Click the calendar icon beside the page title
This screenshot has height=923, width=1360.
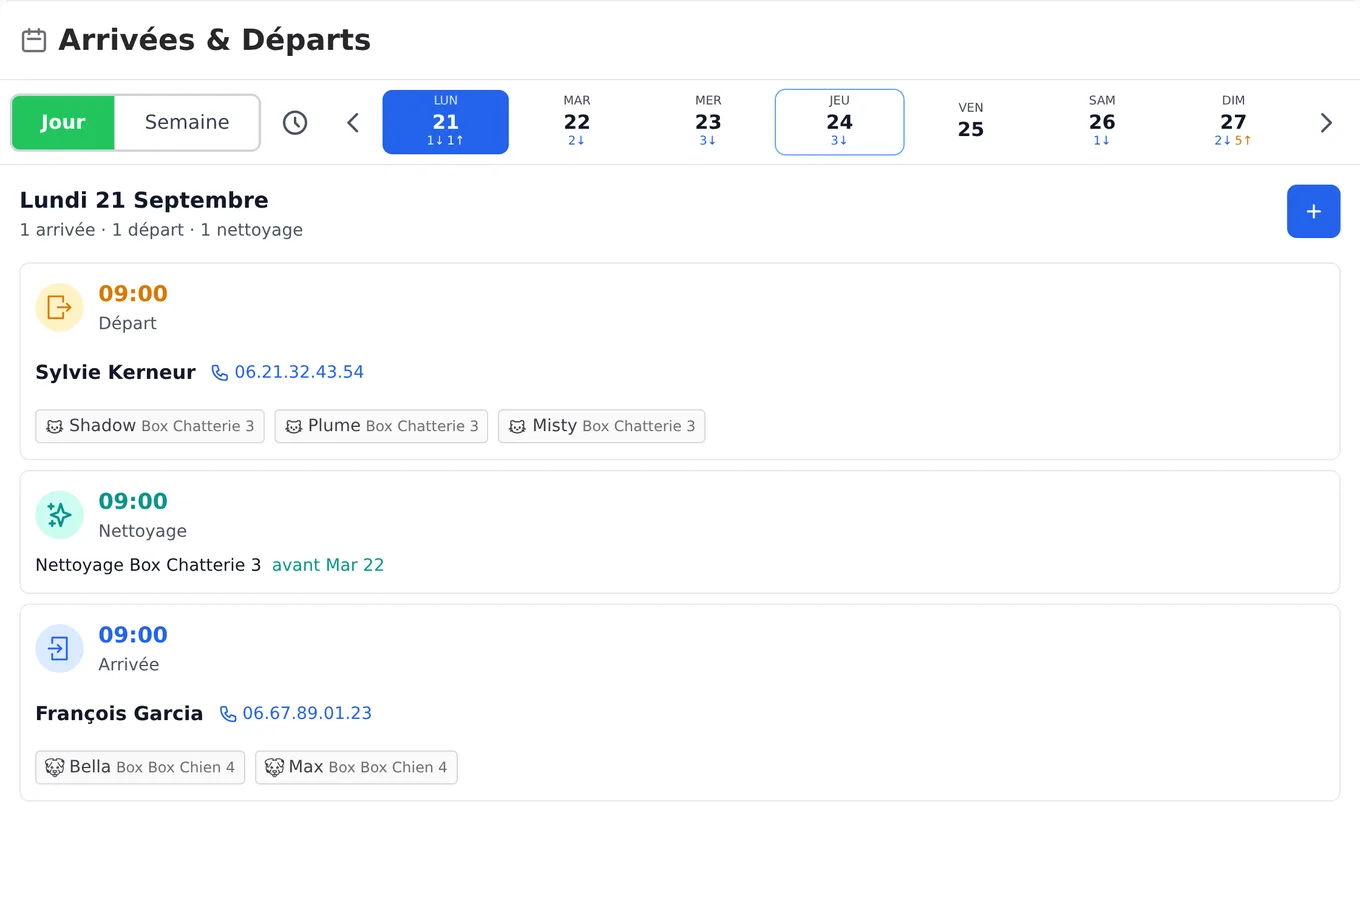pyautogui.click(x=34, y=40)
